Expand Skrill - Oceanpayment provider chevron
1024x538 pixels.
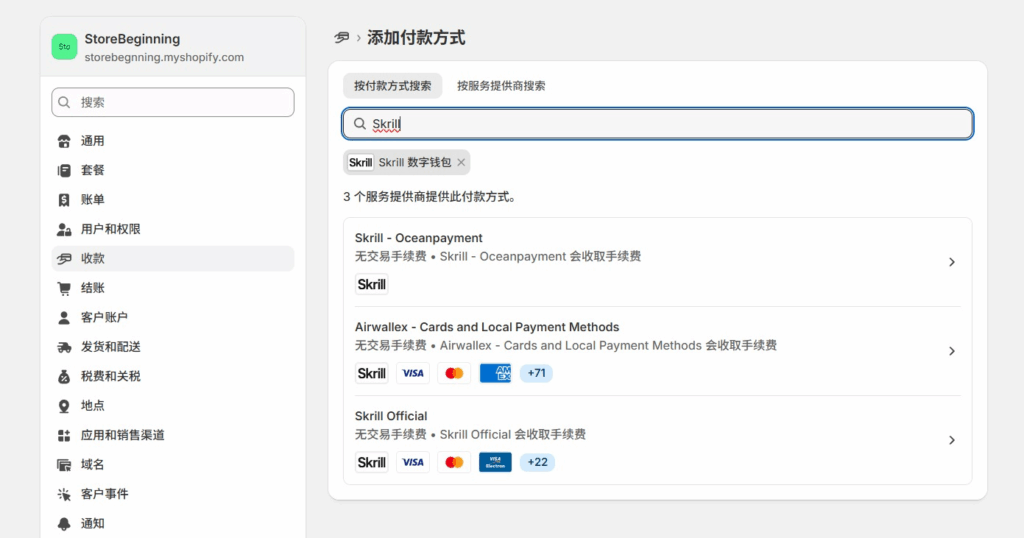pos(951,262)
